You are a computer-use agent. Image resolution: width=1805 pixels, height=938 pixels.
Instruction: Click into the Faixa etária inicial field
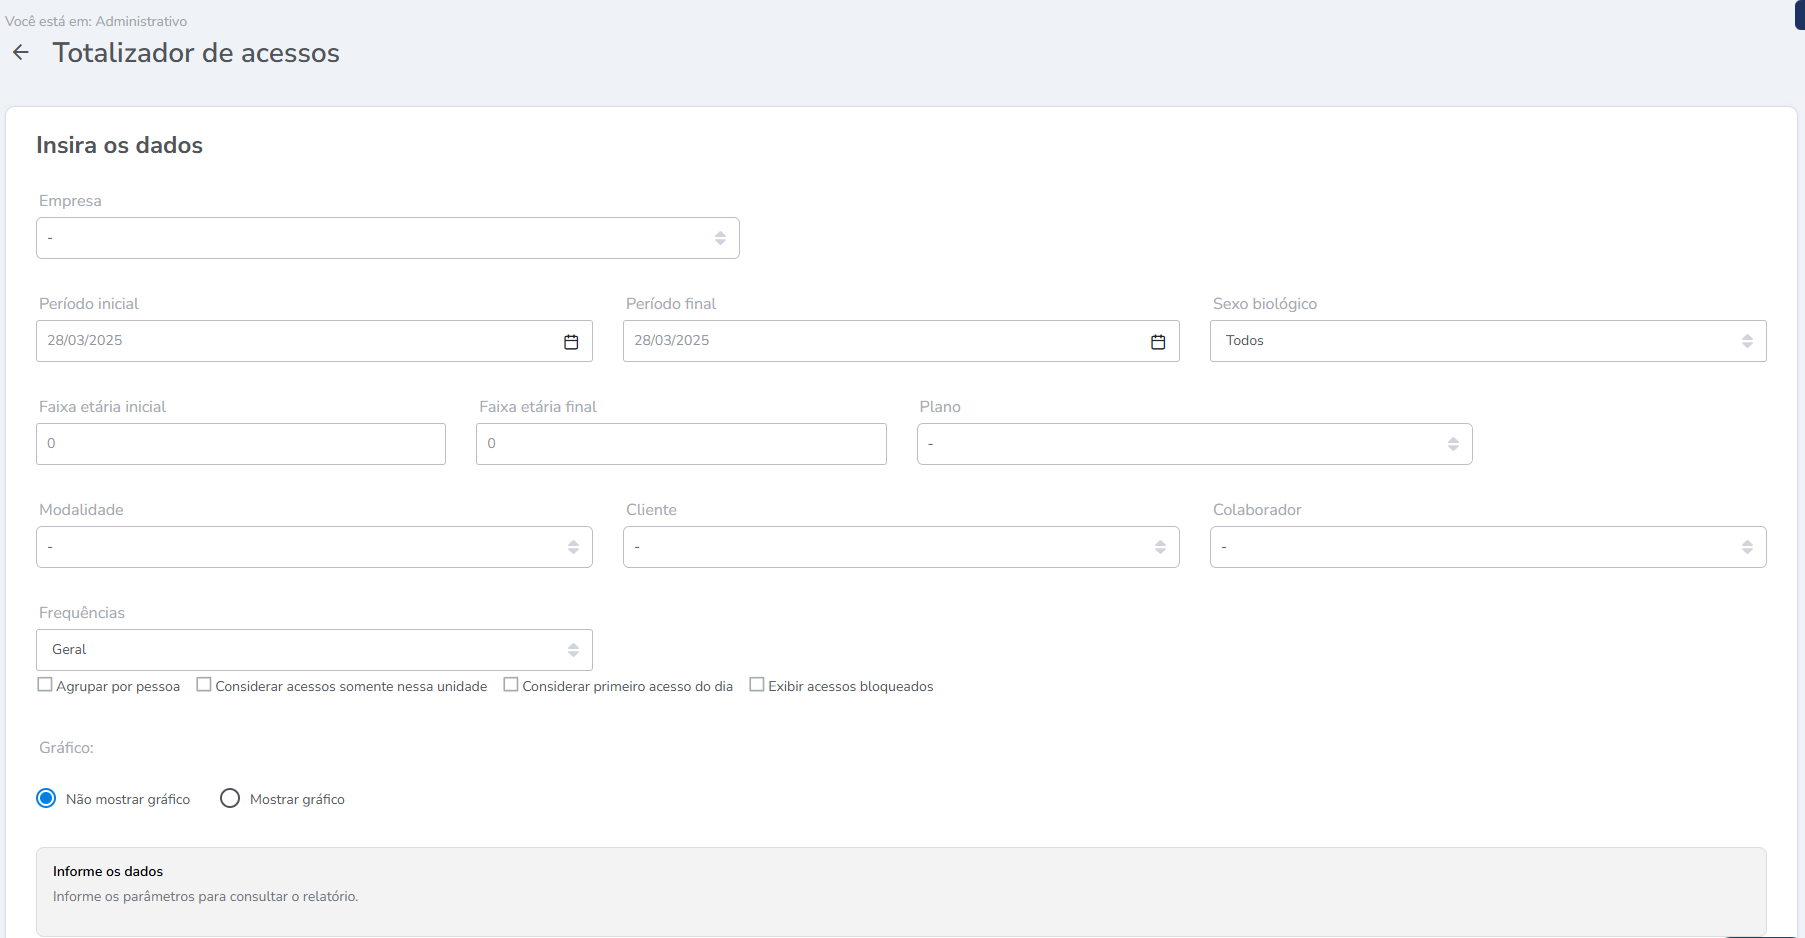[240, 444]
